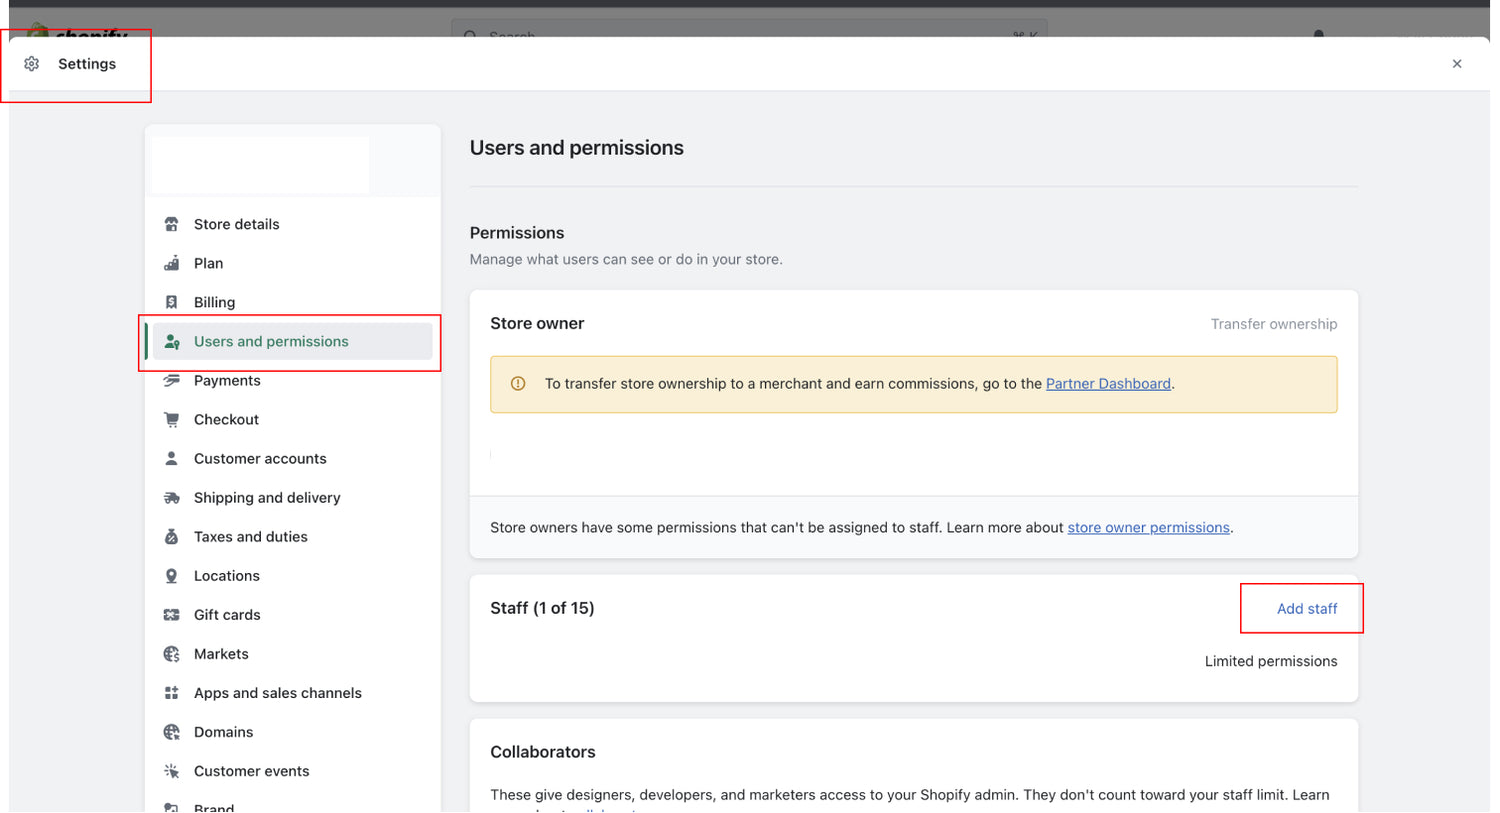Close the Settings panel

pyautogui.click(x=1457, y=64)
